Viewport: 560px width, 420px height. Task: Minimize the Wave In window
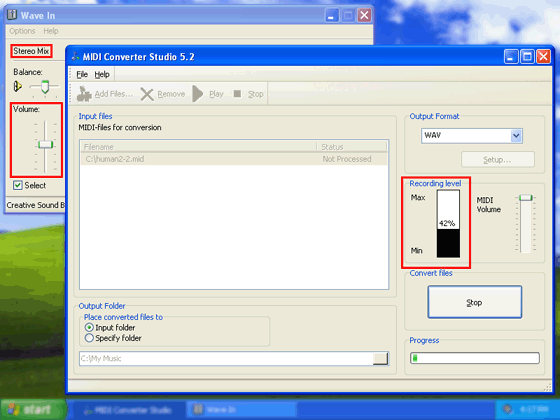[331, 15]
